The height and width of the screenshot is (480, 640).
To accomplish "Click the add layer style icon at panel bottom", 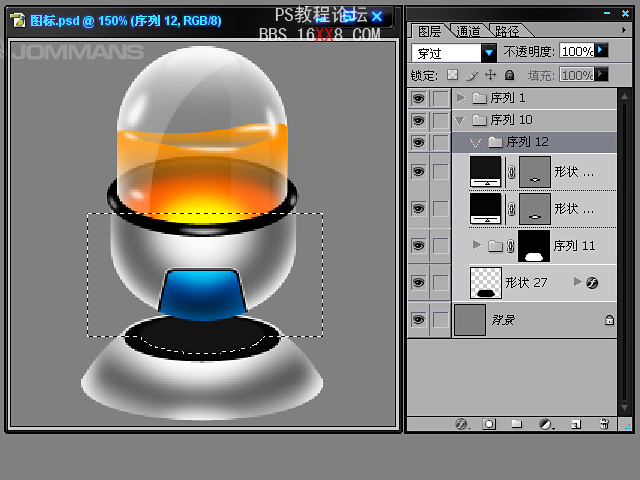I will coord(461,424).
